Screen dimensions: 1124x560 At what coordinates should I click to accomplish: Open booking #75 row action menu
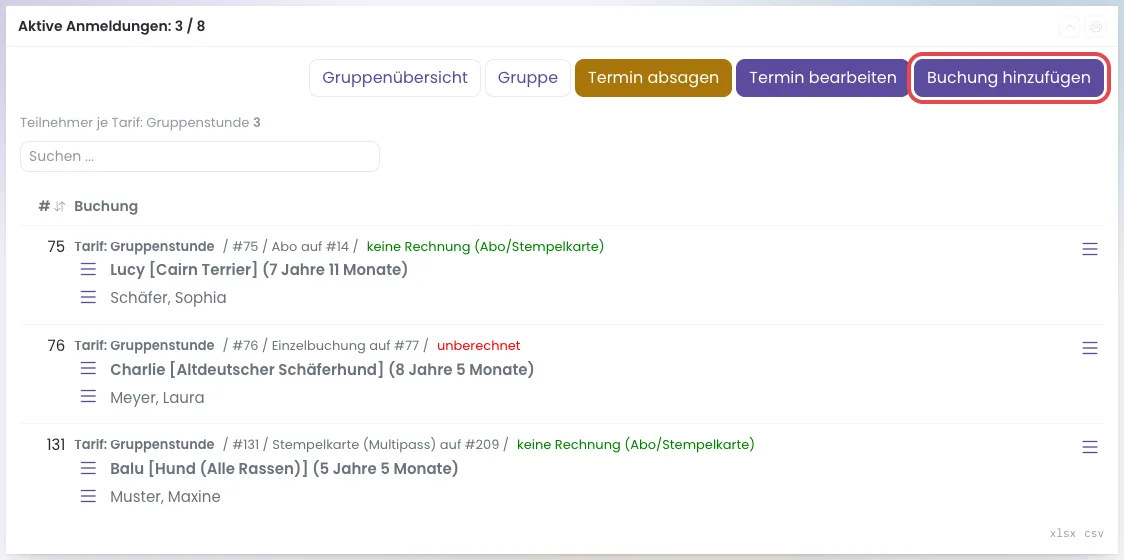coord(1090,249)
